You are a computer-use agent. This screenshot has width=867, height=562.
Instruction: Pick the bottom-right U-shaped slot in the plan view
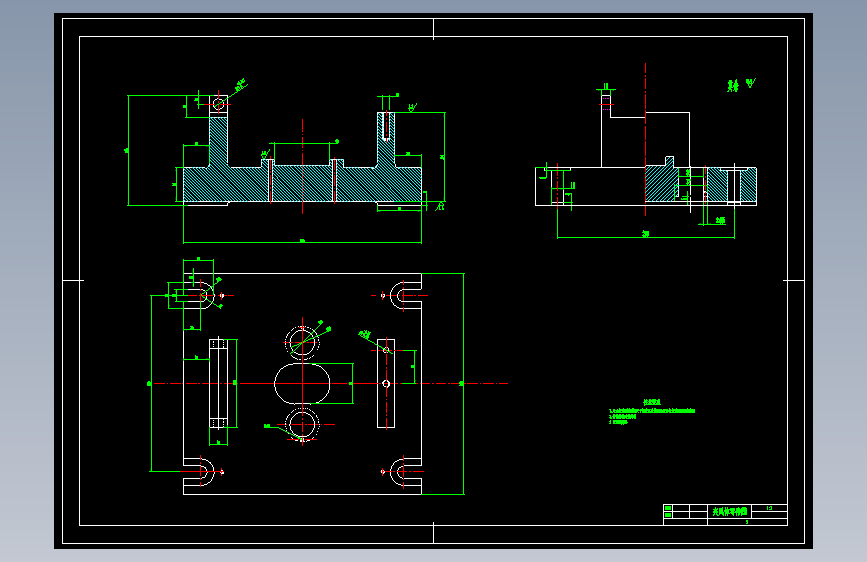pos(406,472)
